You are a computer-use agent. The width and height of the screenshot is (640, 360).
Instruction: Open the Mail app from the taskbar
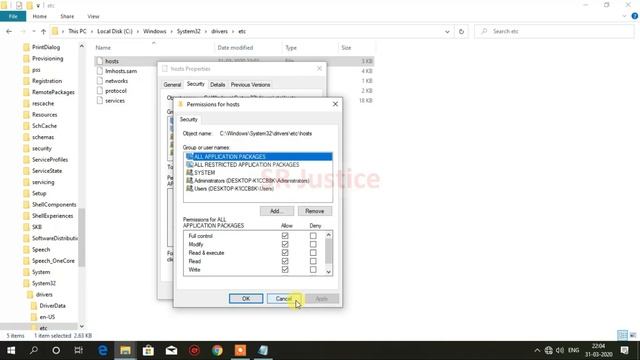pos(171,350)
